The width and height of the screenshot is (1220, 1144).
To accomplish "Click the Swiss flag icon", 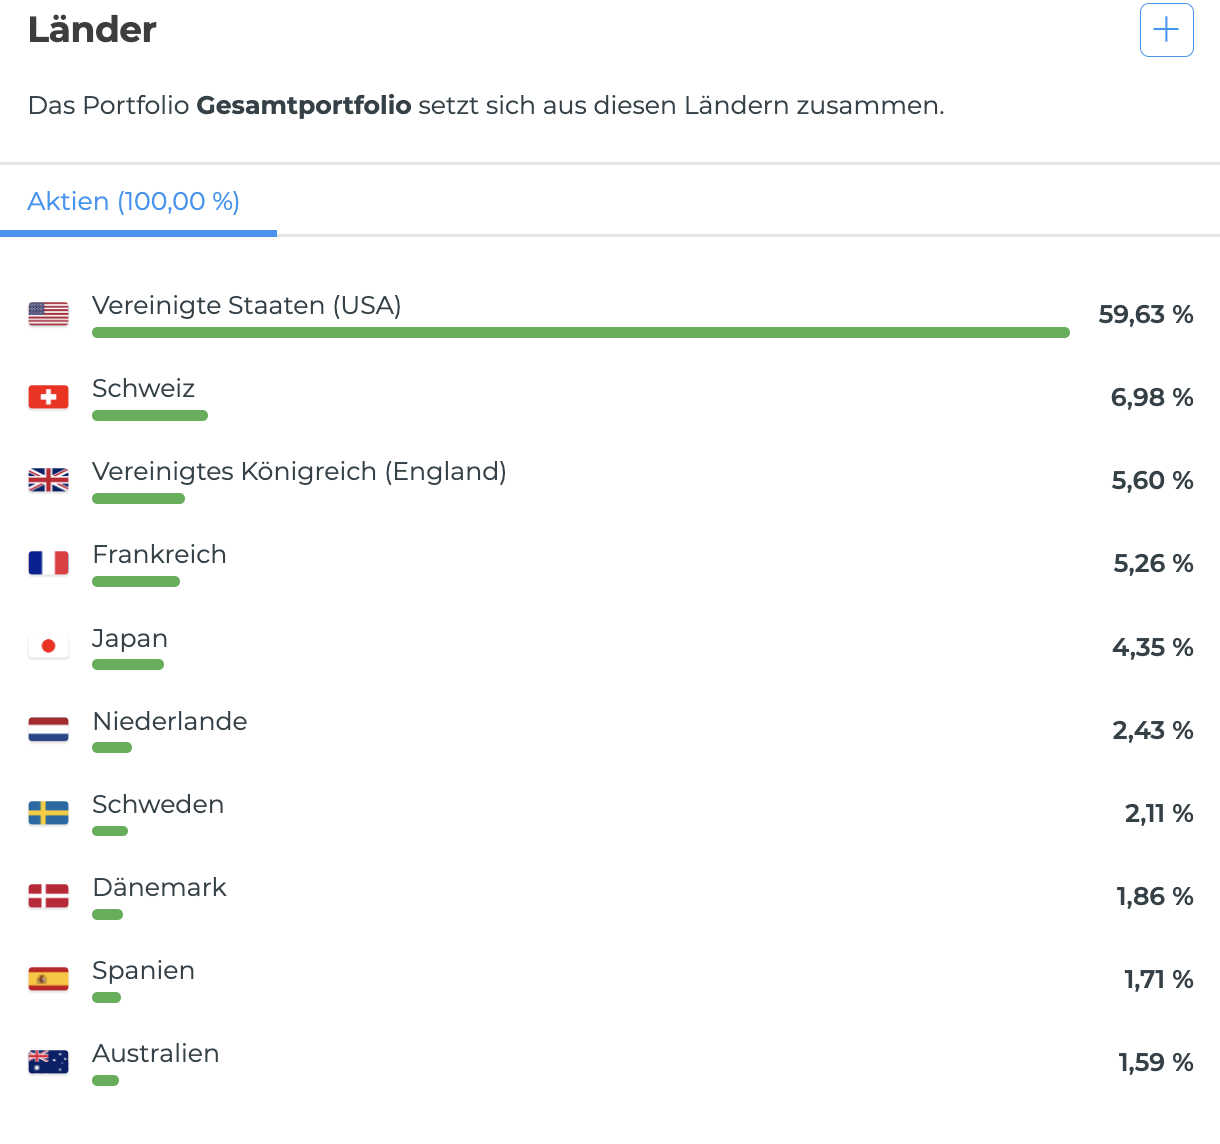I will (x=48, y=397).
